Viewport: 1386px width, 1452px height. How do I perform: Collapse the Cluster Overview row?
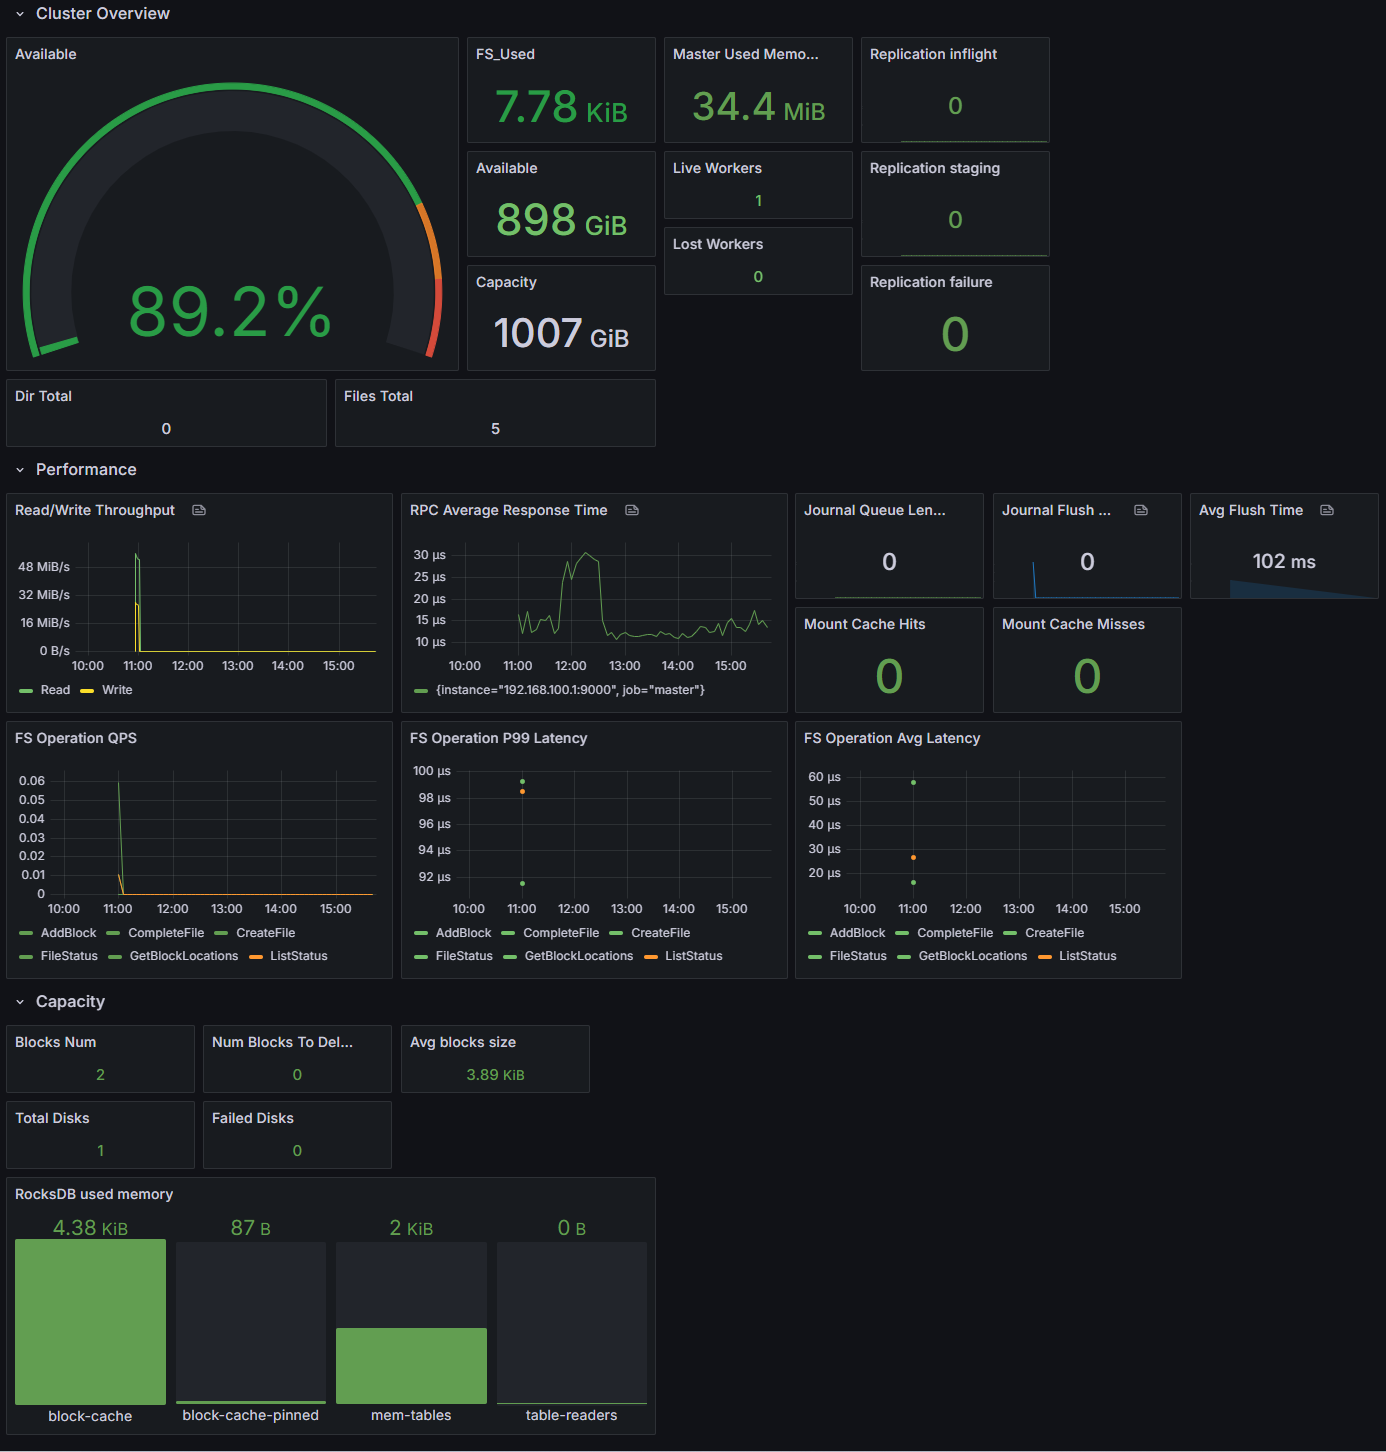pyautogui.click(x=20, y=14)
